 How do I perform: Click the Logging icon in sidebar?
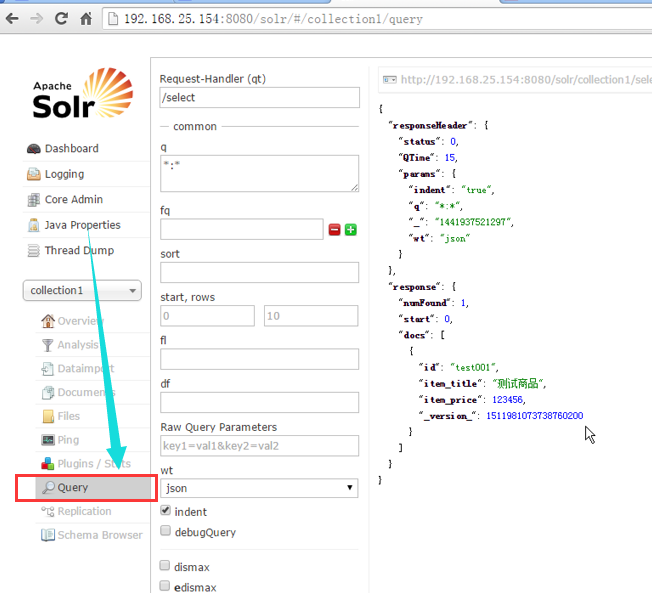(34, 174)
